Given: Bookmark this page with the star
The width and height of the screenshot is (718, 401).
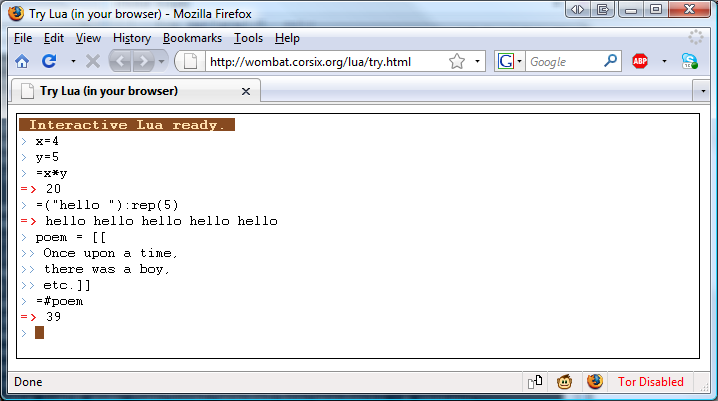Looking at the screenshot, I should 457,61.
